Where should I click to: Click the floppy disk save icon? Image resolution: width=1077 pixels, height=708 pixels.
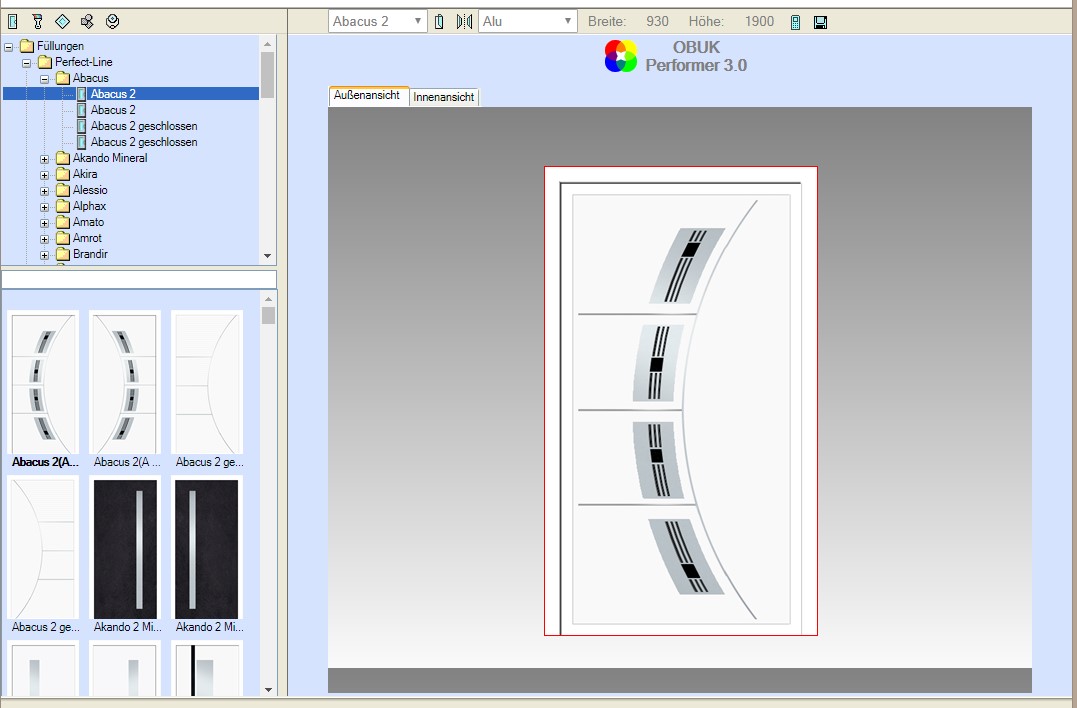coord(820,22)
